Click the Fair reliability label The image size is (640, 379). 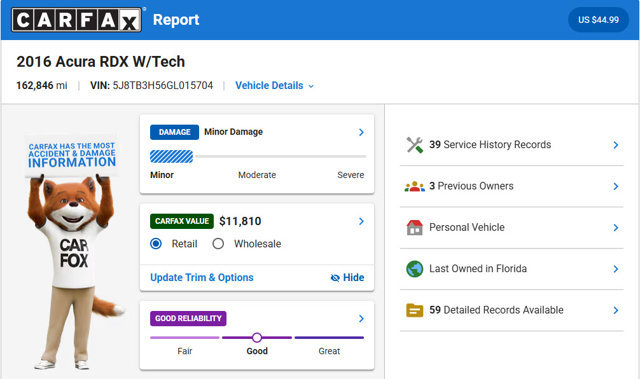click(184, 351)
